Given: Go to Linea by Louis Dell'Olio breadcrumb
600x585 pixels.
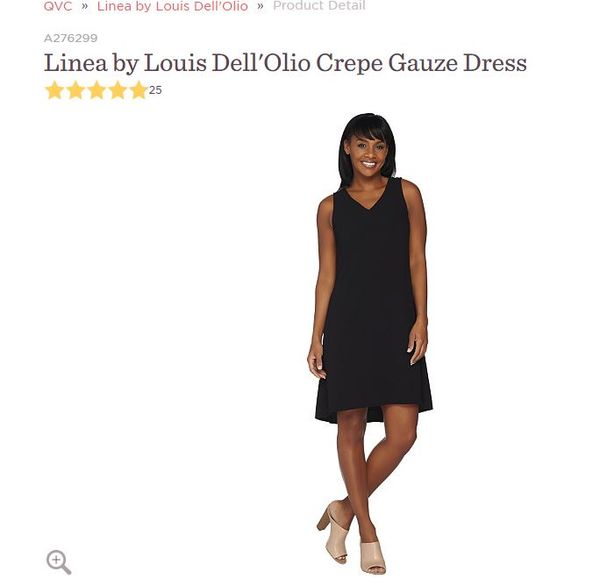Looking at the screenshot, I should [173, 6].
